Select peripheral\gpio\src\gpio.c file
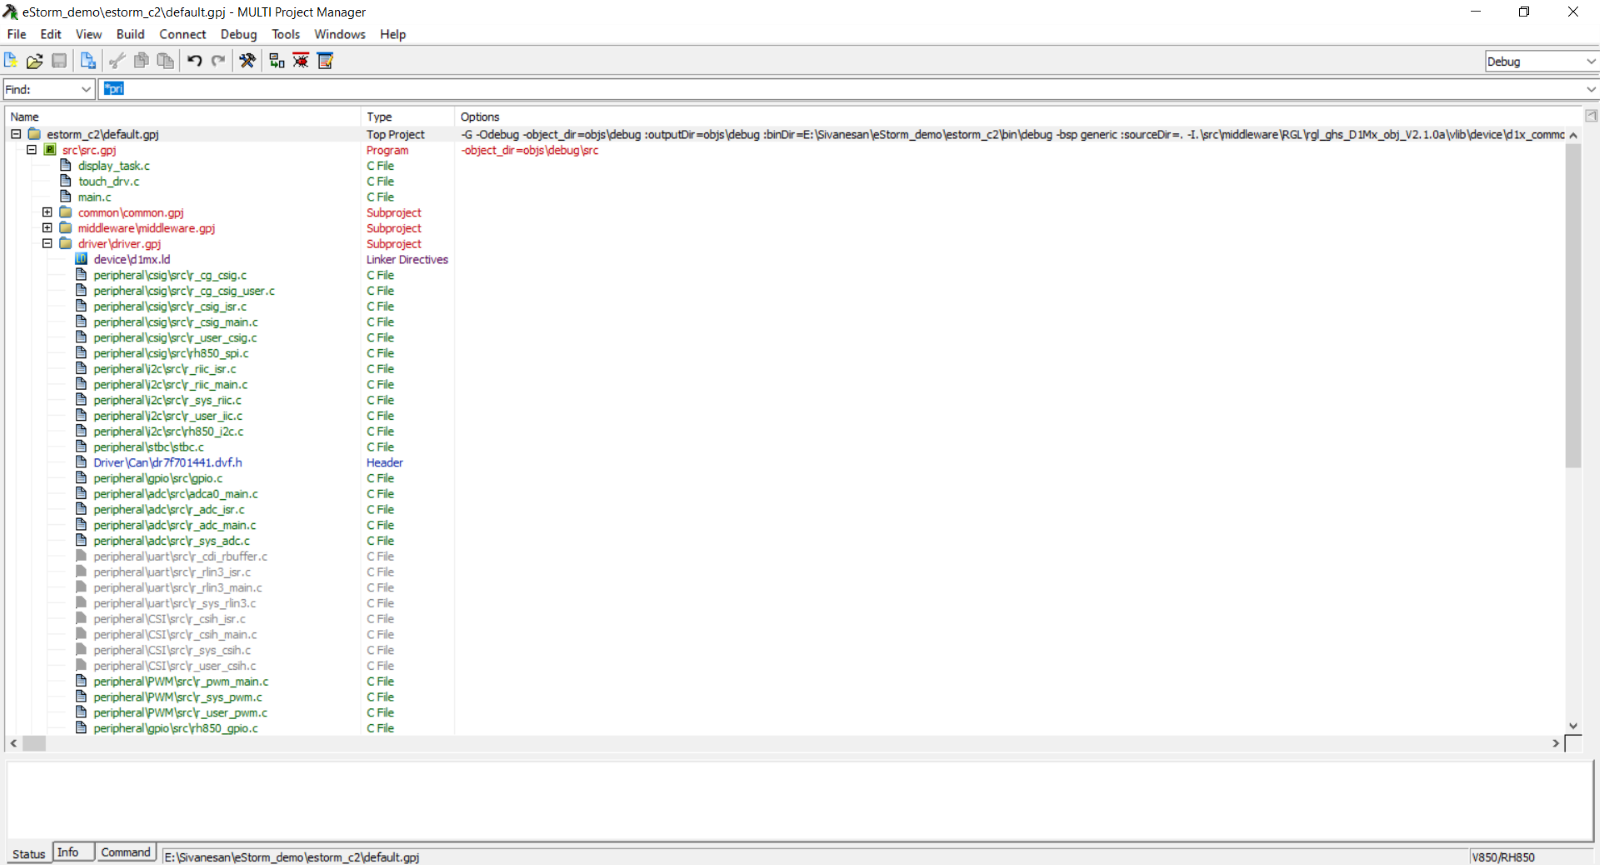 point(158,478)
